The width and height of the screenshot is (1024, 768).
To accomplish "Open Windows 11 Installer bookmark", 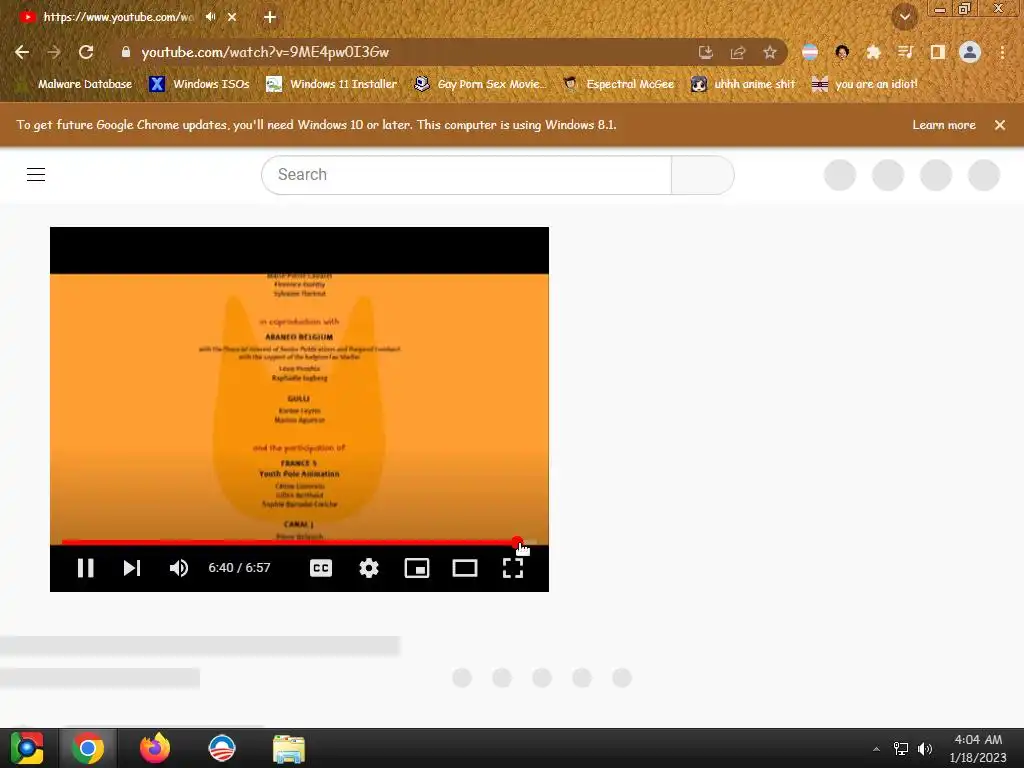I will (332, 84).
